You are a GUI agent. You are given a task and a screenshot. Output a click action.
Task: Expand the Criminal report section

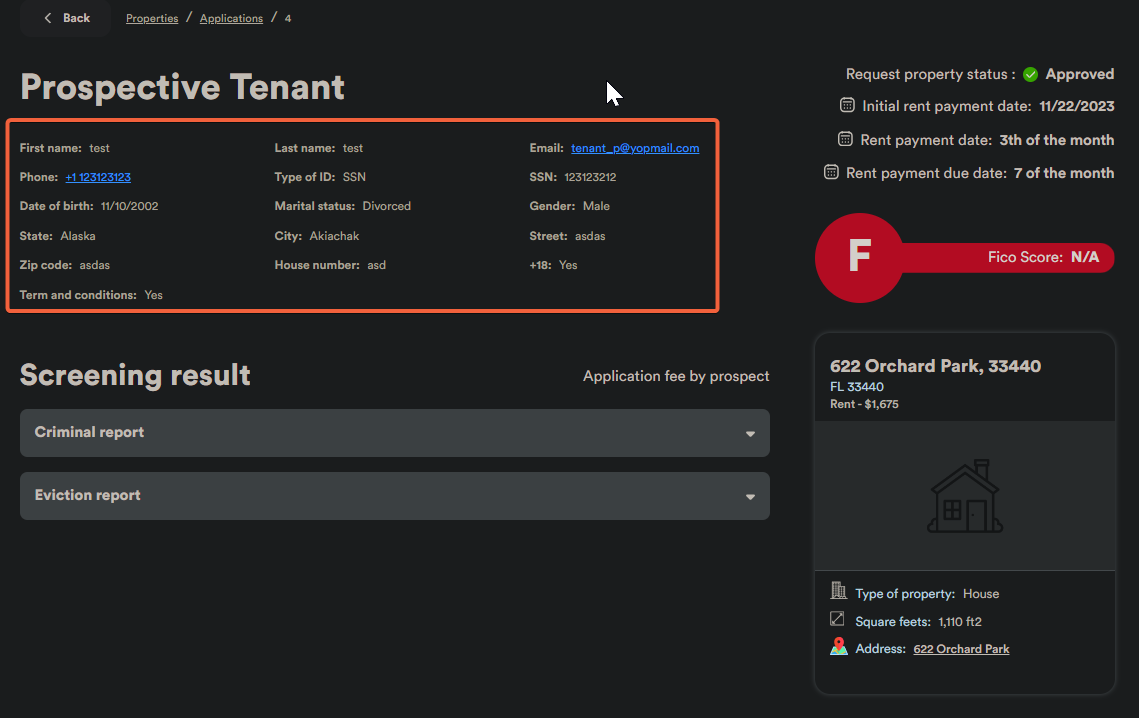click(x=394, y=433)
